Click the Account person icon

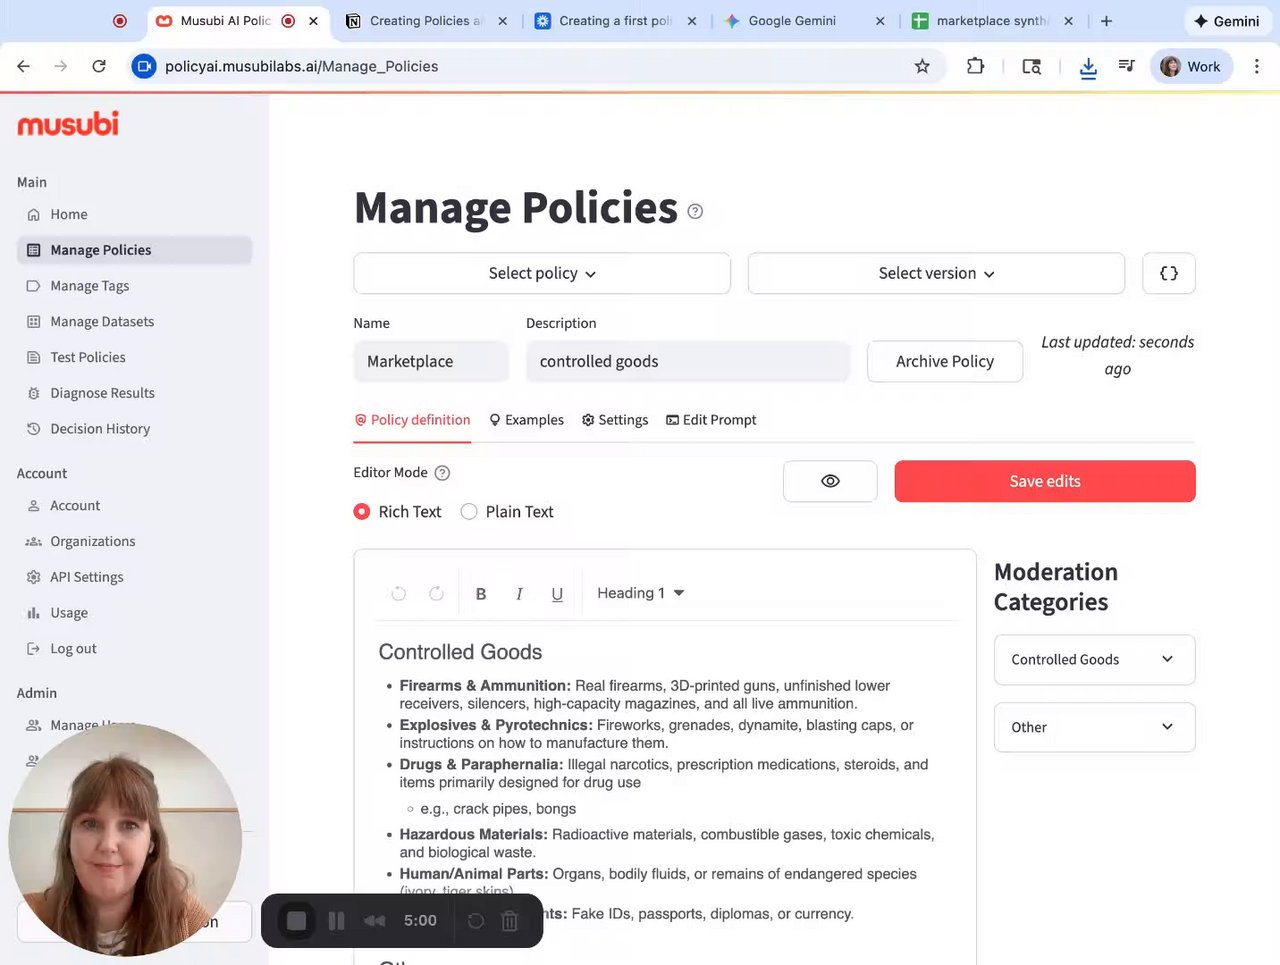(x=33, y=506)
